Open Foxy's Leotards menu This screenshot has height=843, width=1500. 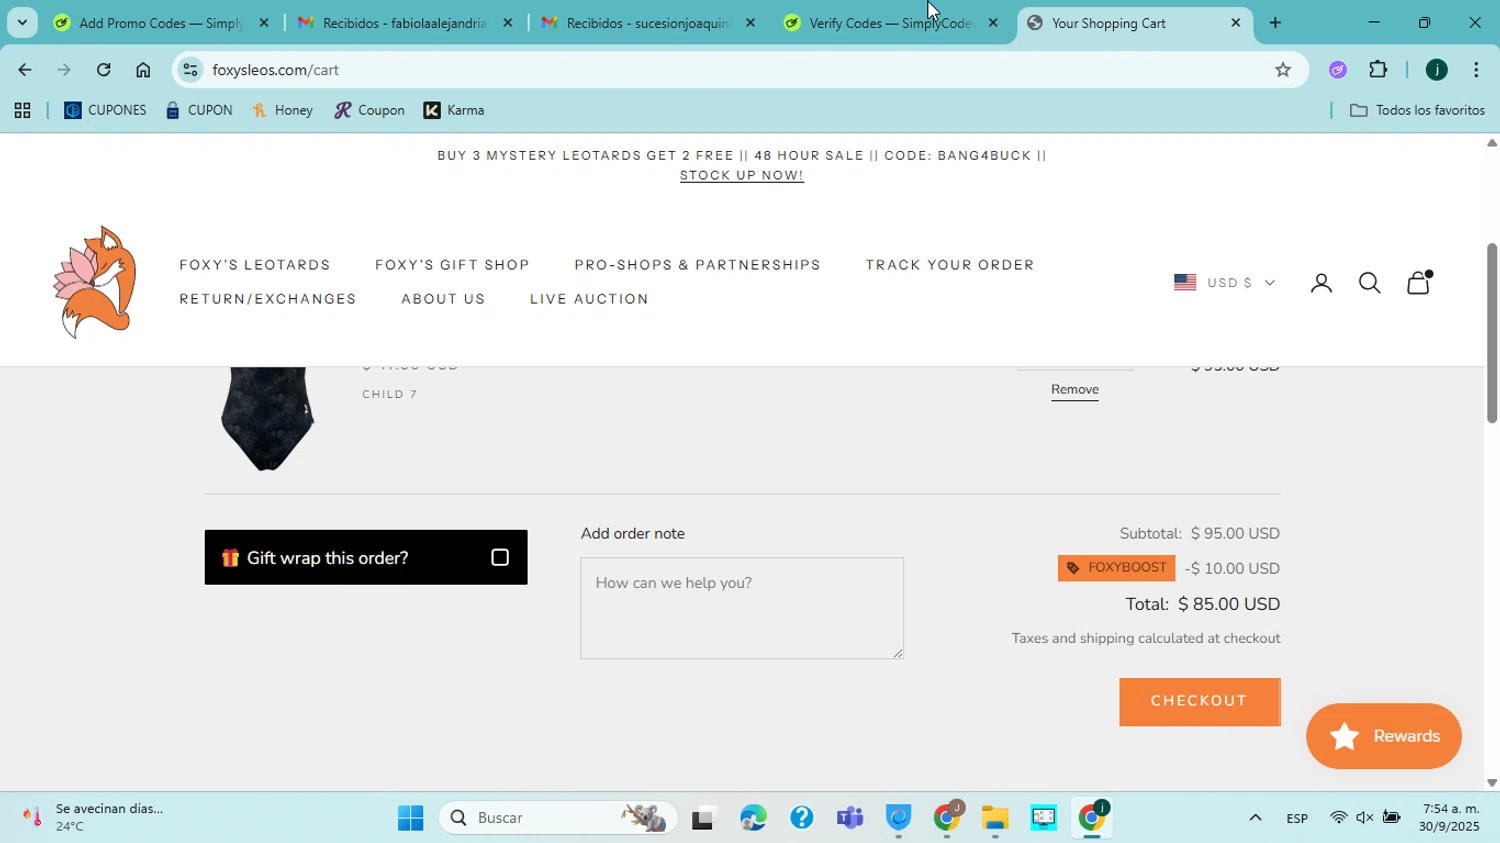point(255,265)
